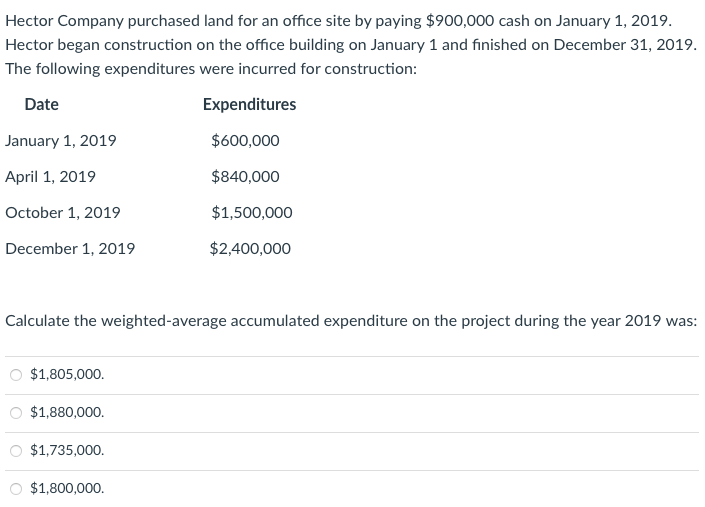The height and width of the screenshot is (507, 705).
Task: Click the October 1, 2019 date cell
Action: (x=63, y=213)
